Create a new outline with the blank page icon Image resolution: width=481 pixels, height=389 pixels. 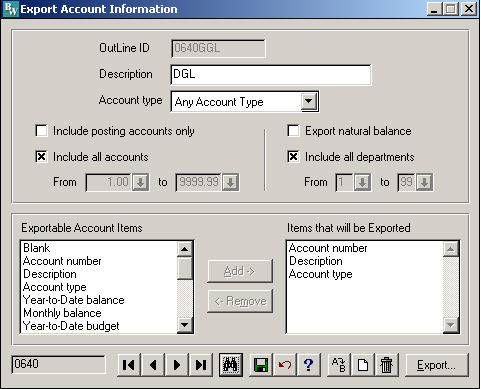363,365
